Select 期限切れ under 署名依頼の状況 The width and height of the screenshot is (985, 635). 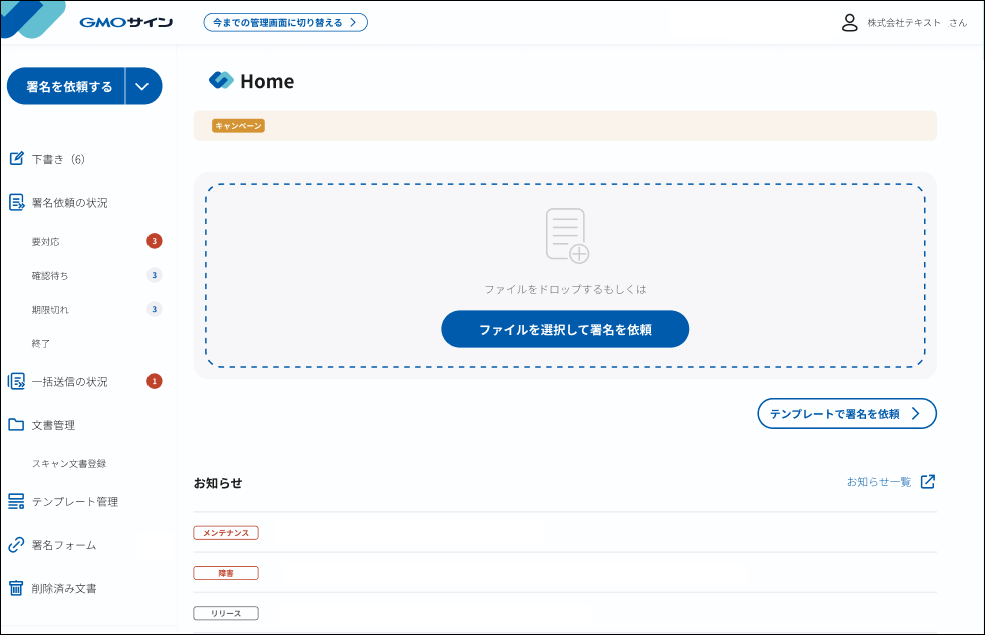pyautogui.click(x=53, y=309)
